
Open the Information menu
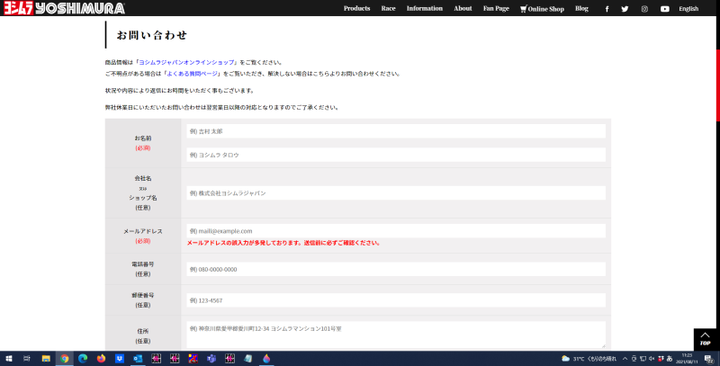424,8
